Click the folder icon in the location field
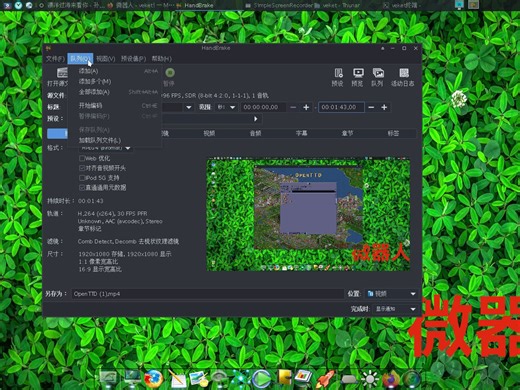The height and width of the screenshot is (390, 520). (x=370, y=294)
